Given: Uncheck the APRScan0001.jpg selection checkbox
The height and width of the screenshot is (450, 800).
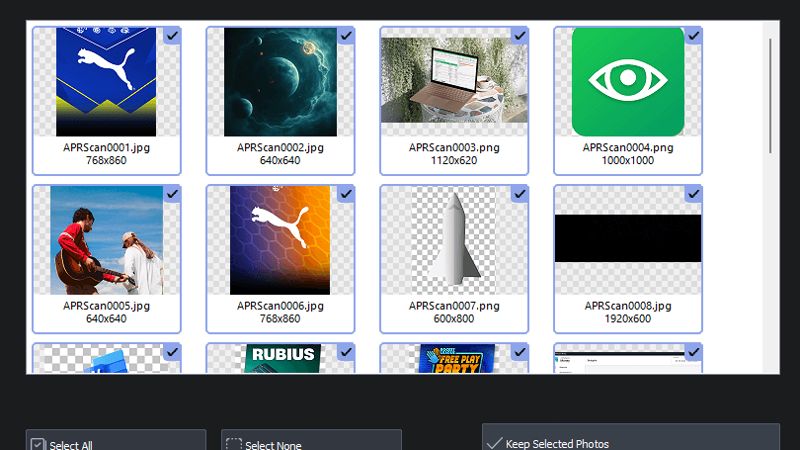Looking at the screenshot, I should pyautogui.click(x=172, y=36).
